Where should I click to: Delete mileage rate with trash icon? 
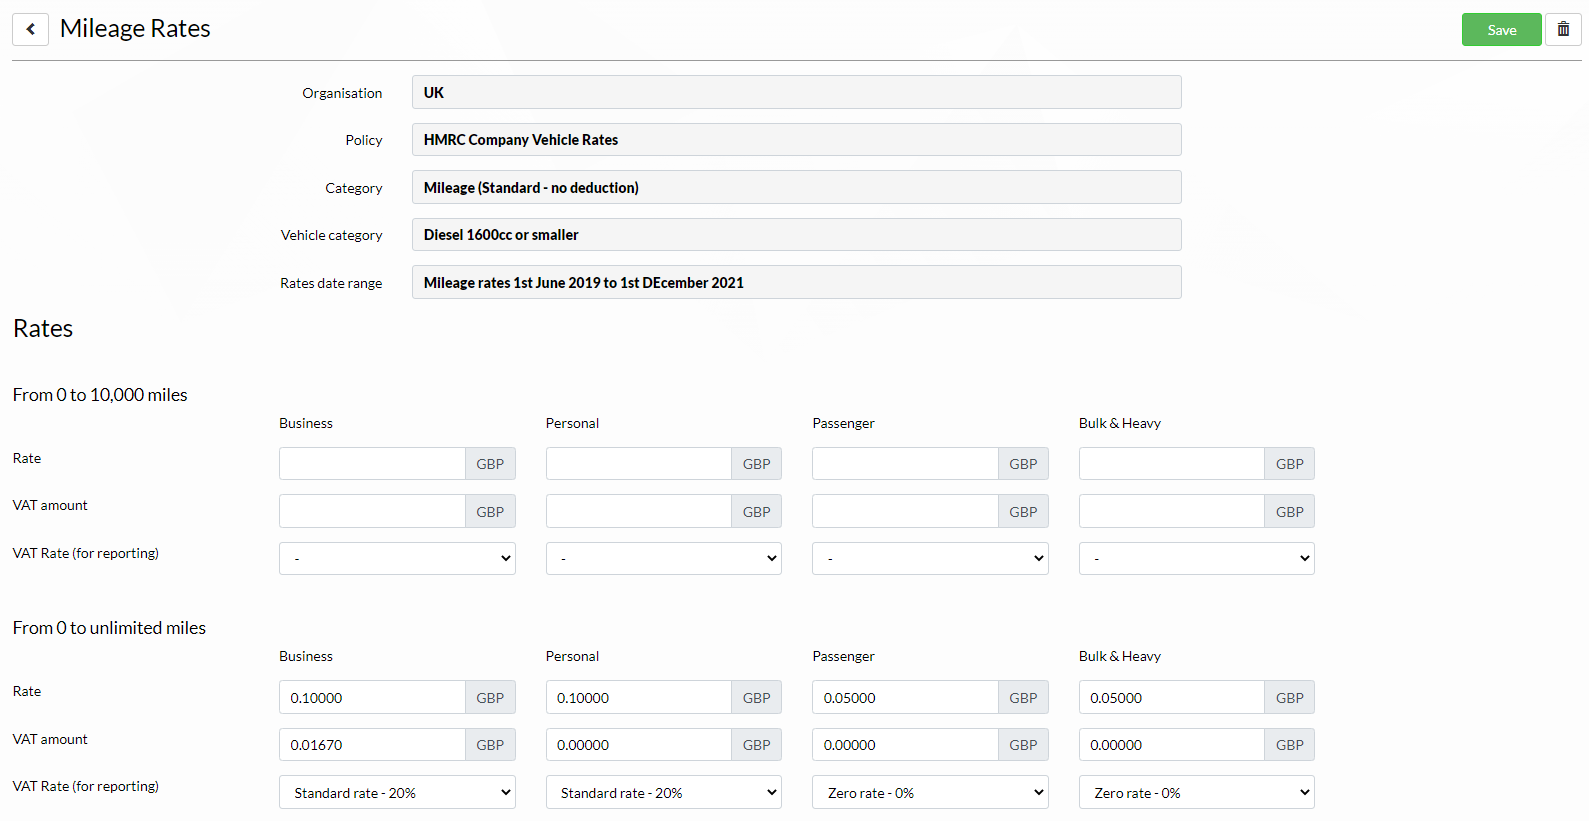point(1563,29)
